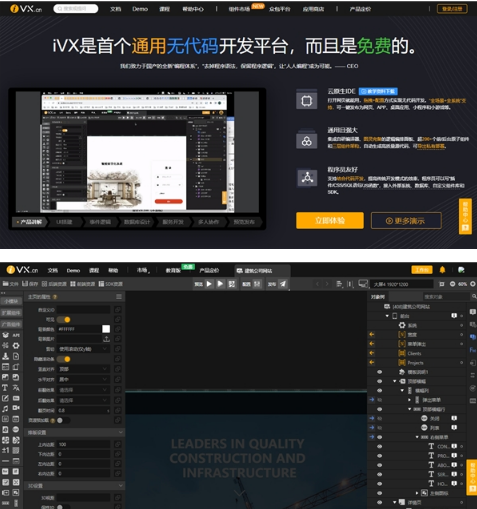Click the 立即体验 button on the homepage

click(x=330, y=220)
